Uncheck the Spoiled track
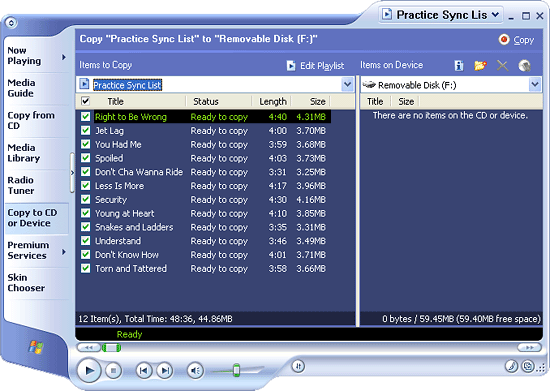The height and width of the screenshot is (391, 550). click(85, 158)
